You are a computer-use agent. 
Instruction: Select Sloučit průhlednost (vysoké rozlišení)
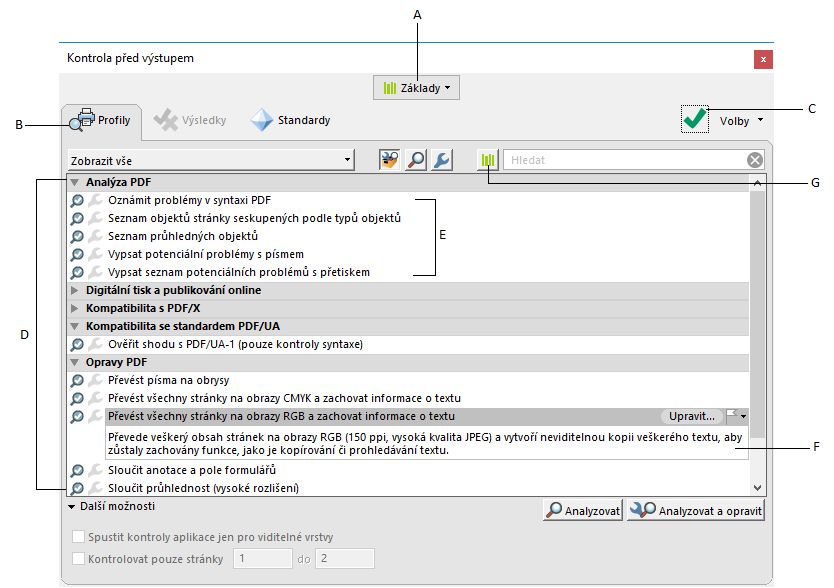pyautogui.click(x=203, y=488)
